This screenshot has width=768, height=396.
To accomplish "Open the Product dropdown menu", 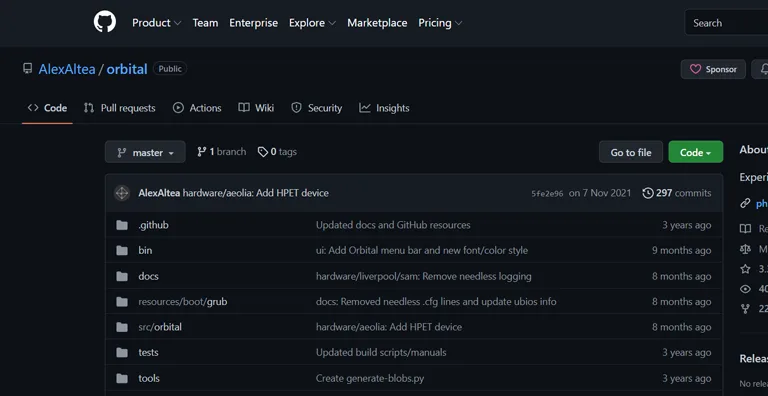I will point(156,23).
